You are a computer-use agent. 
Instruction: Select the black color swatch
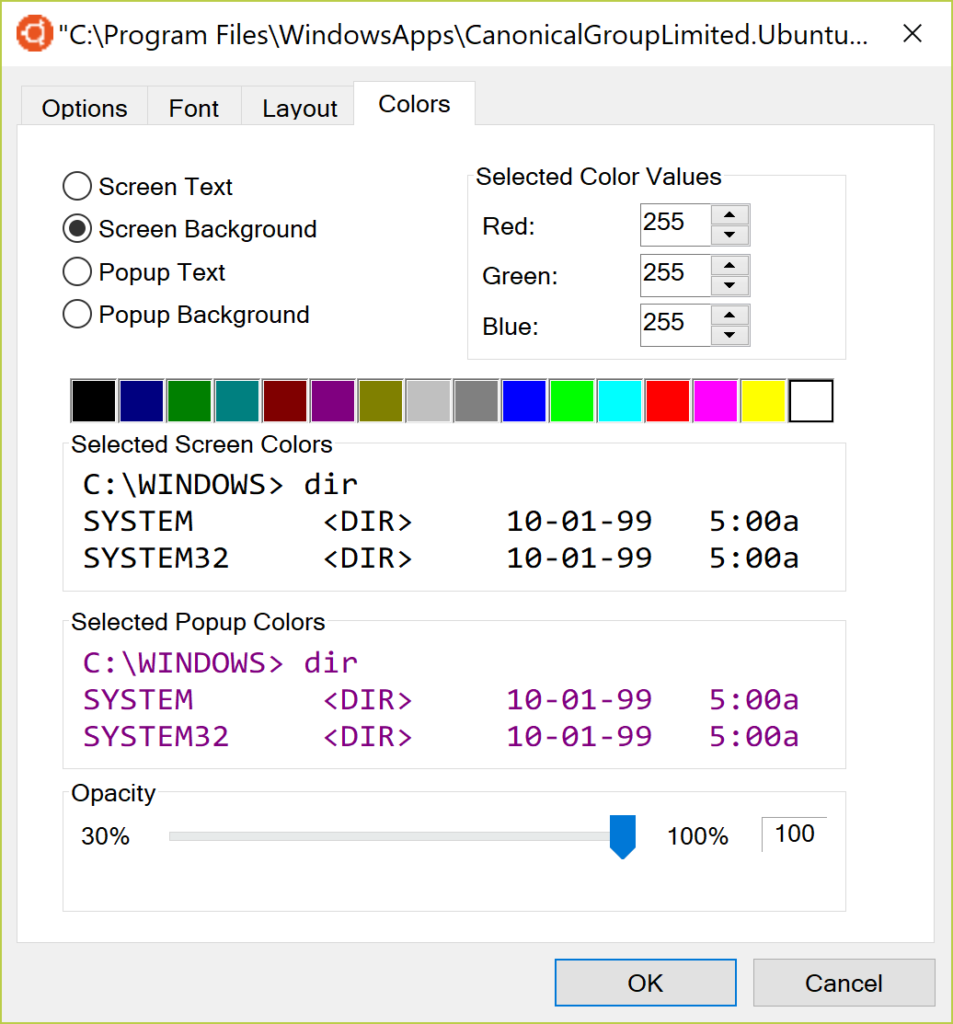pyautogui.click(x=93, y=399)
